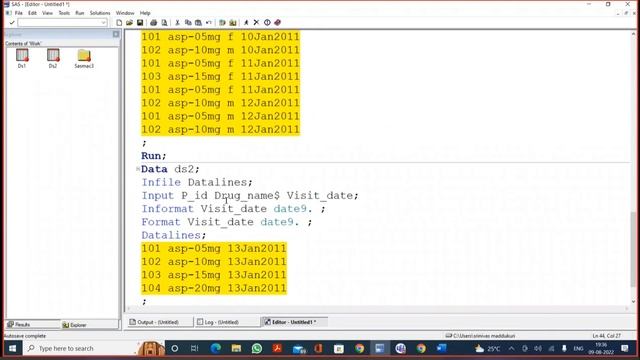This screenshot has height=360, width=640.
Task: Click the 'Data ds2;' line
Action: (170, 169)
